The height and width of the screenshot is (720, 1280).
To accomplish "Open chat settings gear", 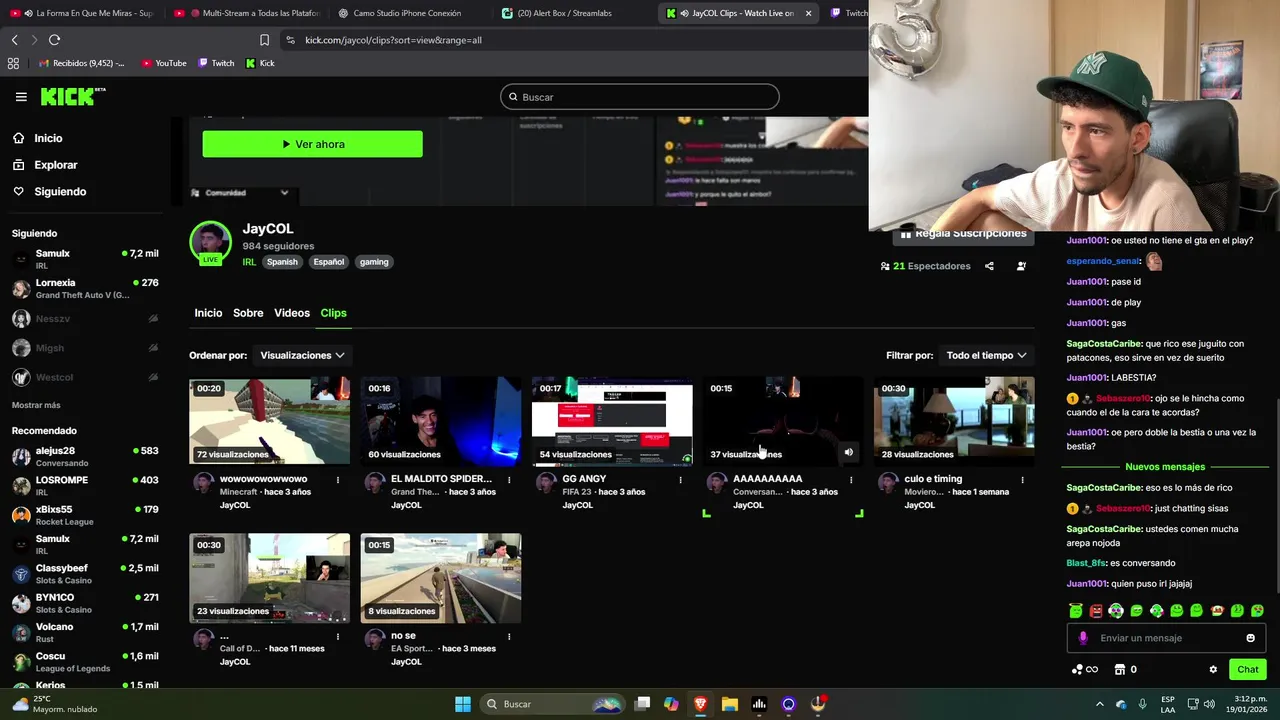I will (1213, 670).
